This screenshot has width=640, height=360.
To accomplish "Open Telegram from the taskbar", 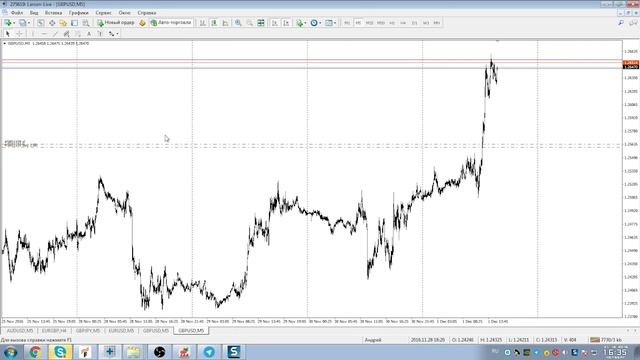I will click(x=209, y=352).
